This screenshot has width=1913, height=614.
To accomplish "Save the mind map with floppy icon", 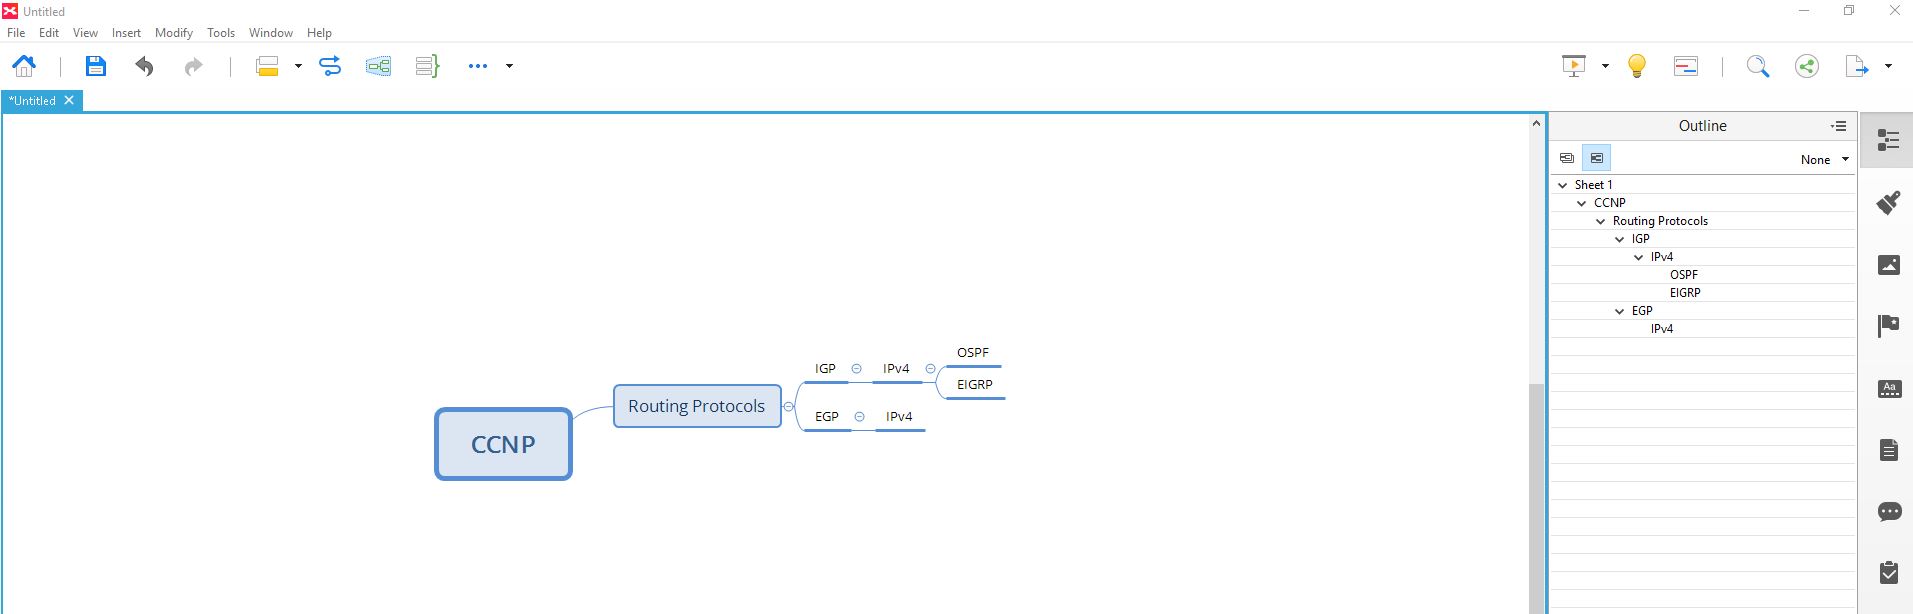I will [x=95, y=66].
